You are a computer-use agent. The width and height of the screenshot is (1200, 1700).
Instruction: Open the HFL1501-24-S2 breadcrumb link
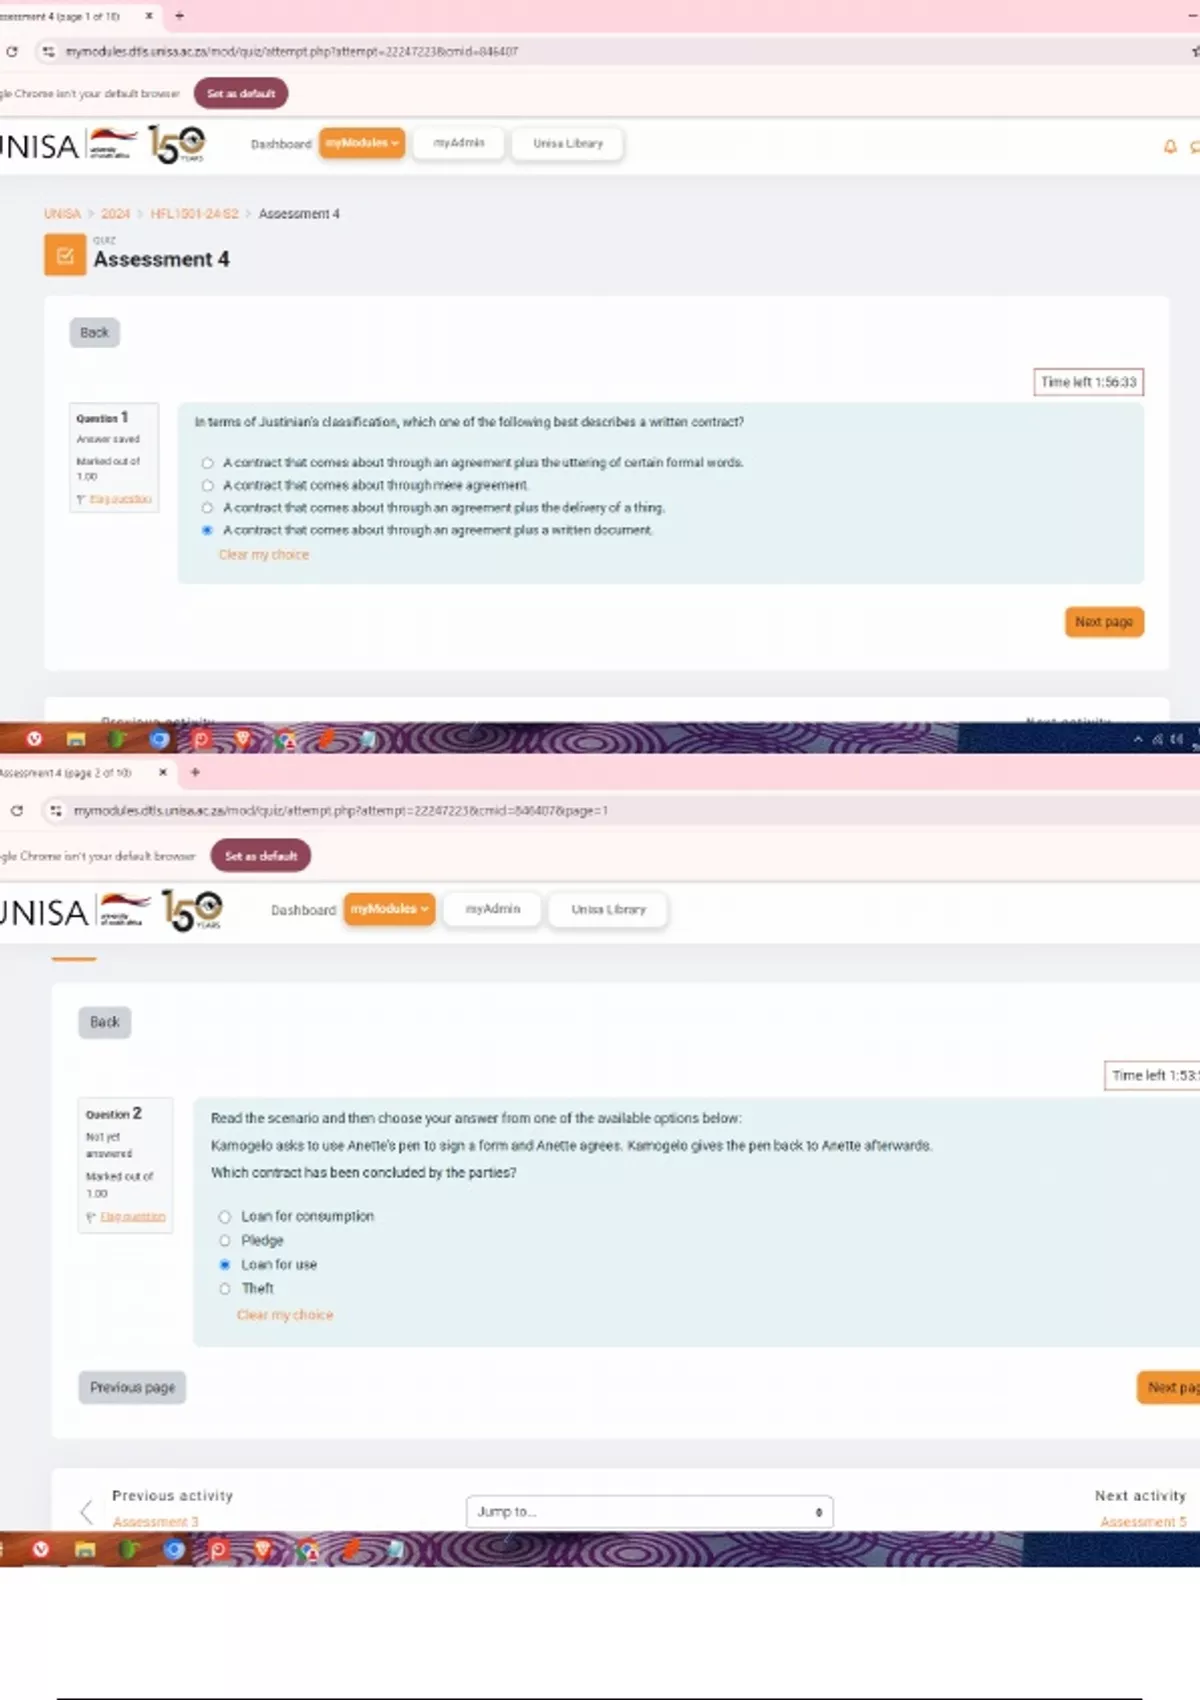[x=194, y=214]
